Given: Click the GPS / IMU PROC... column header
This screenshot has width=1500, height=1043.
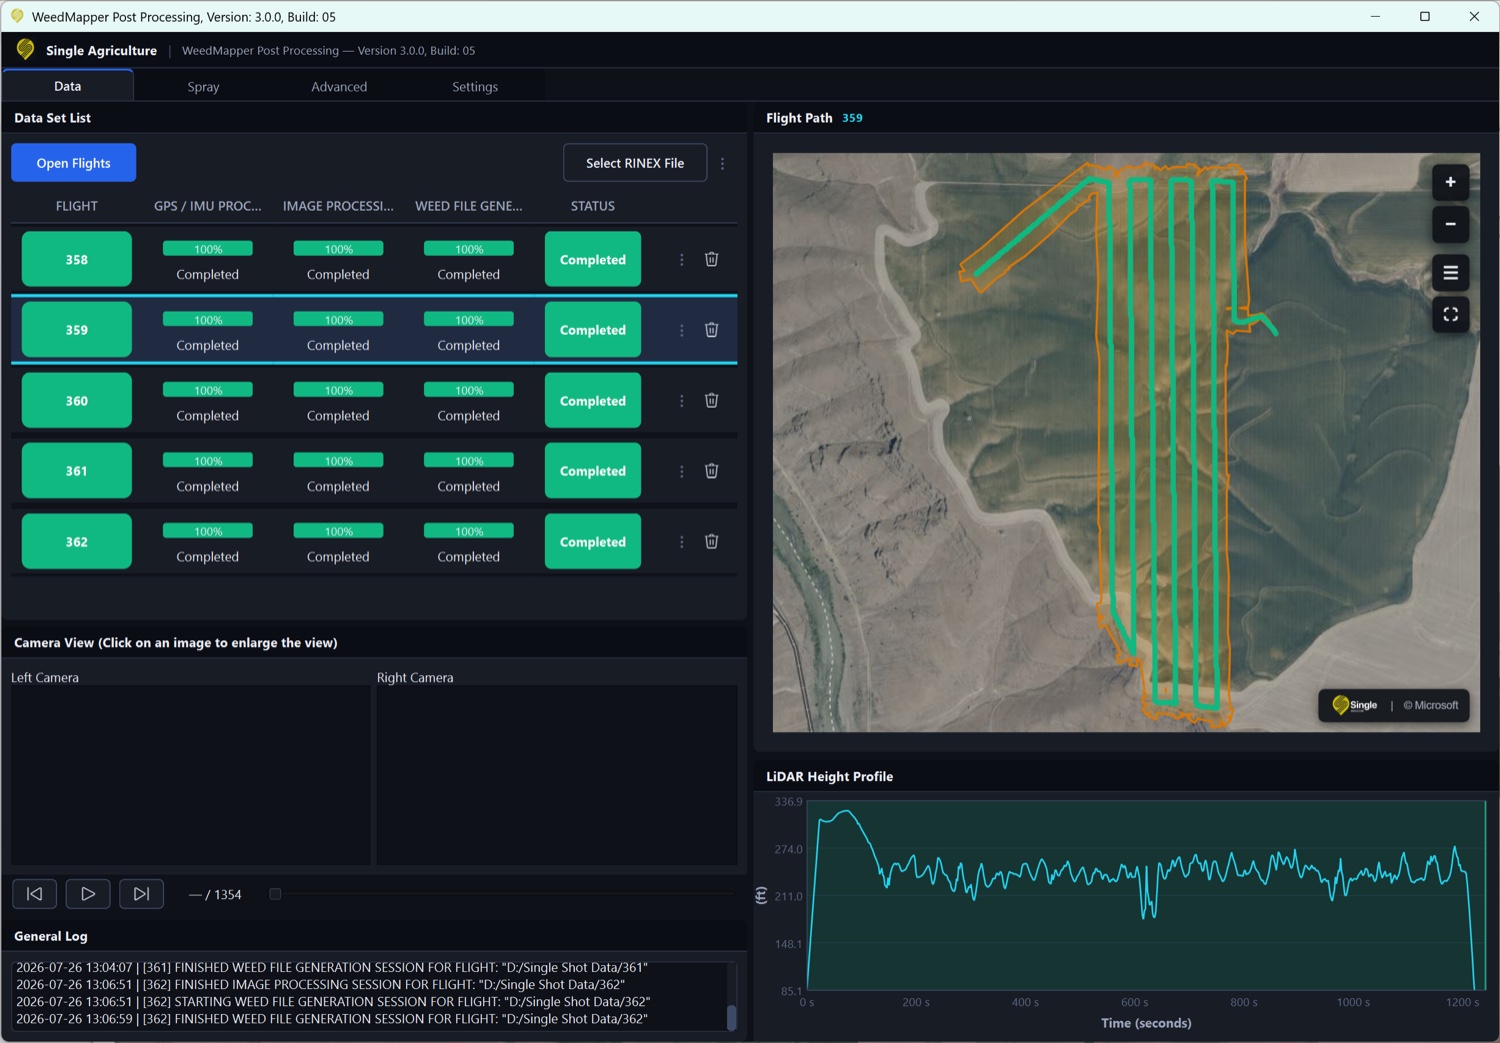Looking at the screenshot, I should click(208, 206).
